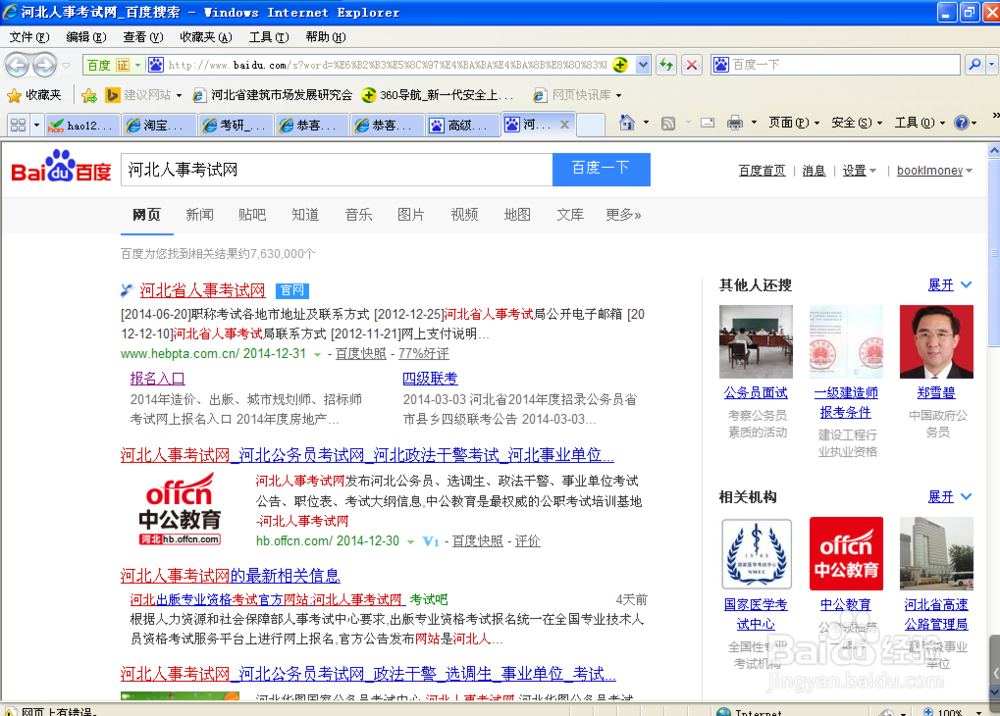Click the Baidu logo
This screenshot has width=1000, height=716.
[x=61, y=167]
